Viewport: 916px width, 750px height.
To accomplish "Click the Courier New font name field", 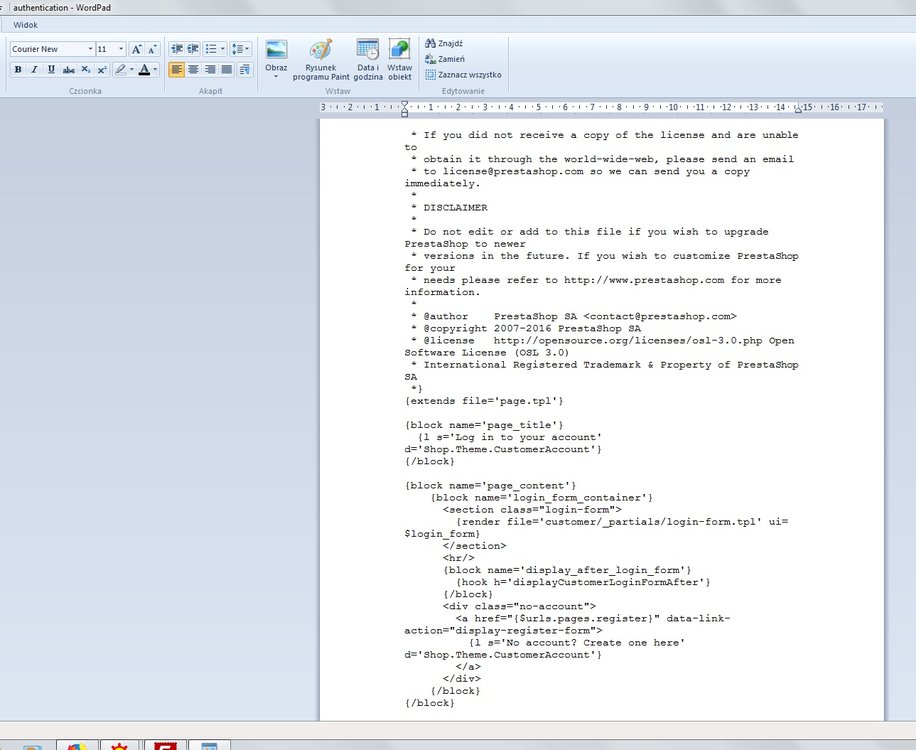I will (x=48, y=49).
